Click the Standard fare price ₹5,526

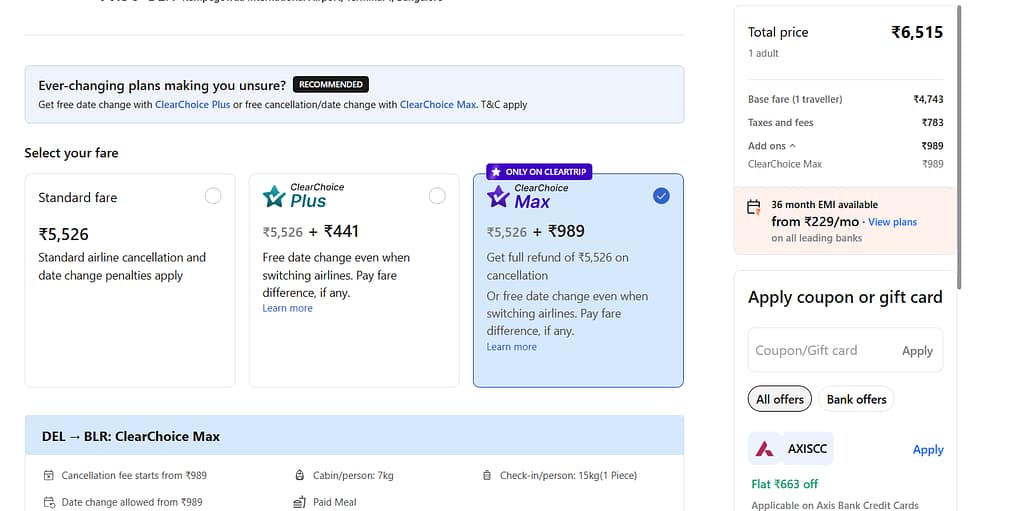pyautogui.click(x=63, y=234)
